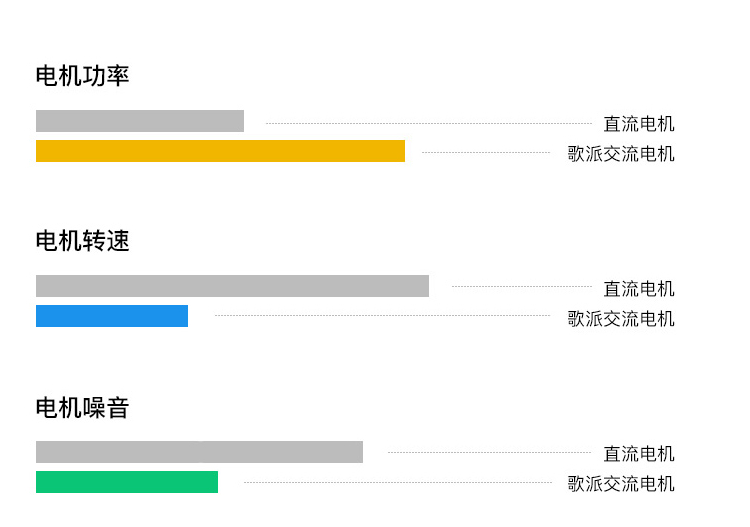
Task: Click the 直流电机 label in the 电机噪音 section
Action: [639, 454]
